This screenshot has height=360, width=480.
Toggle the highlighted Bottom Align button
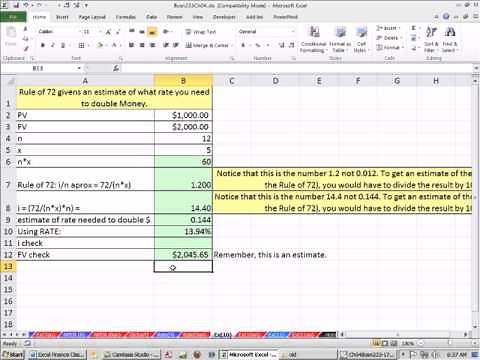pyautogui.click(x=152, y=32)
